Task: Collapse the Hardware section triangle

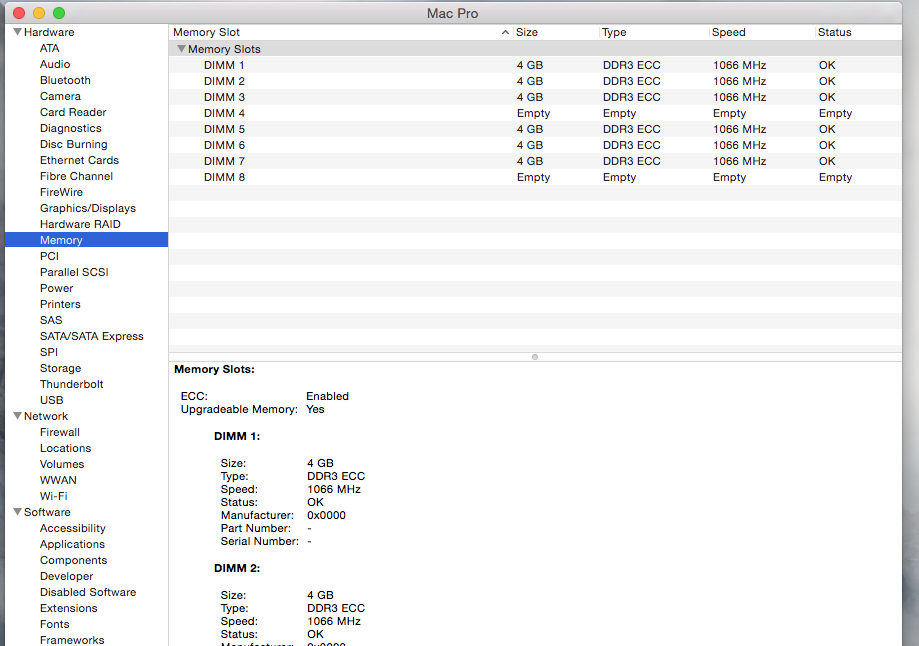Action: (18, 32)
